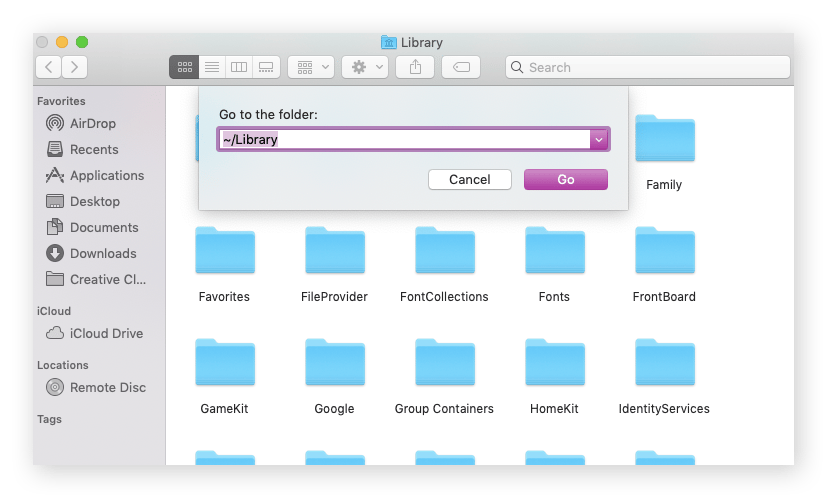The image size is (827, 498).
Task: Open Documents in the sidebar
Action: point(92,227)
